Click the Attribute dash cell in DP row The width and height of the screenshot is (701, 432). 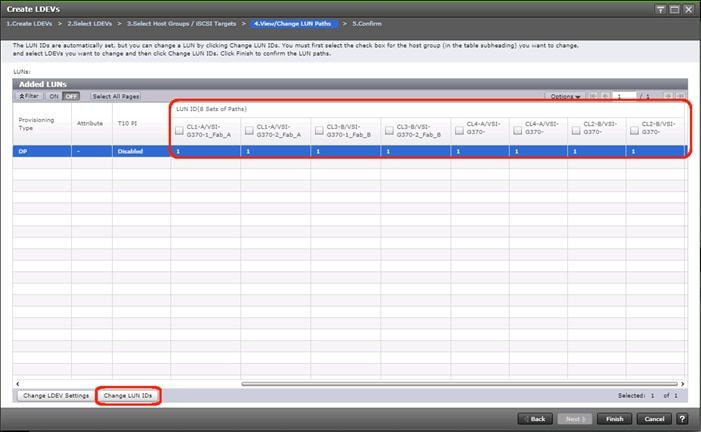coord(92,151)
